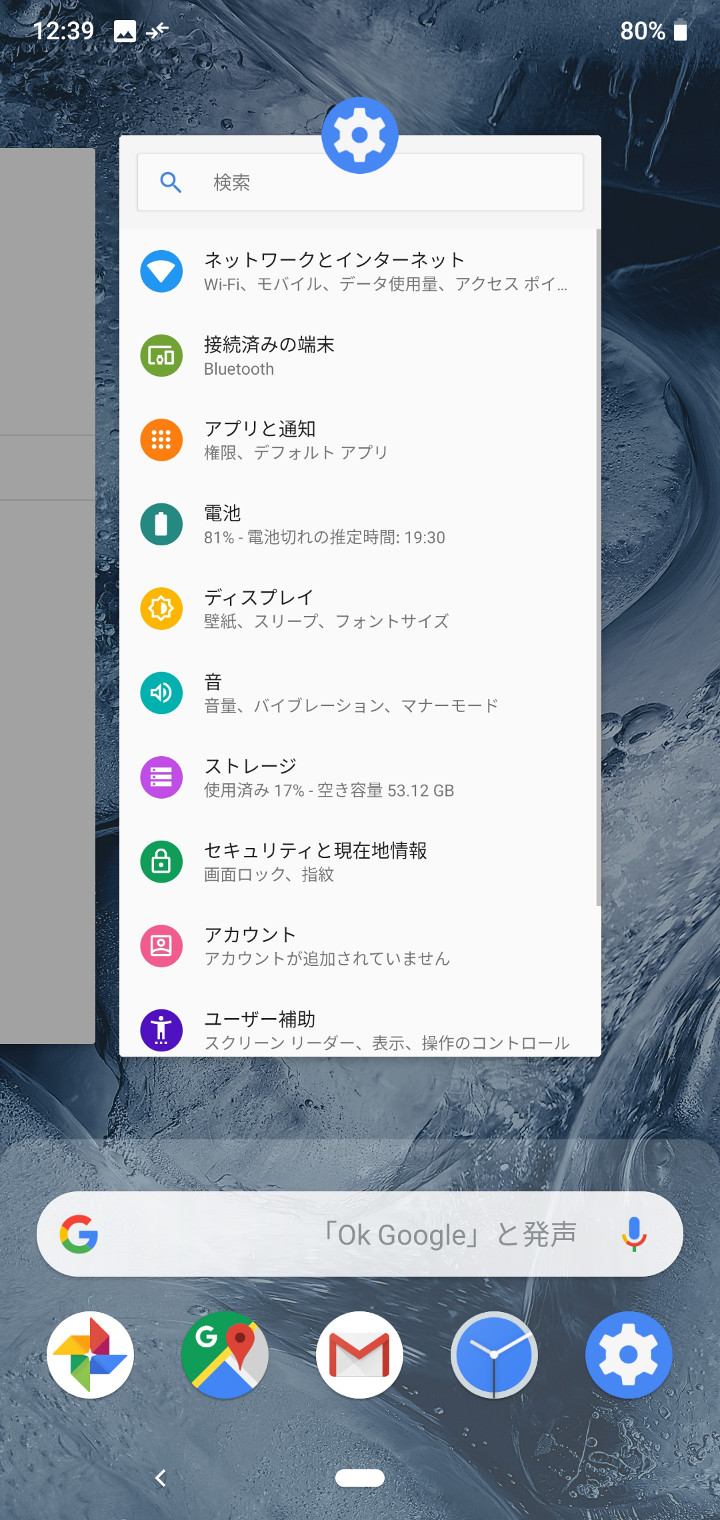Open the Clock app

494,1355
